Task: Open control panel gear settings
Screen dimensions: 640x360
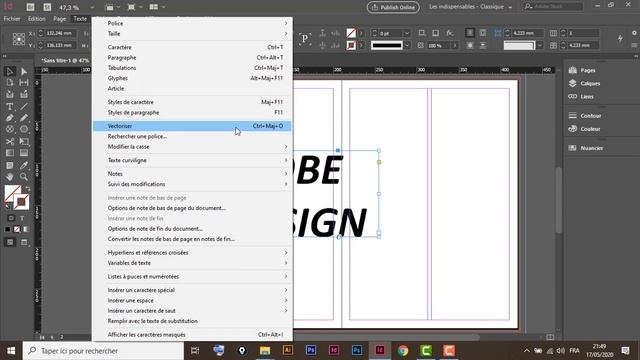Action: click(634, 33)
